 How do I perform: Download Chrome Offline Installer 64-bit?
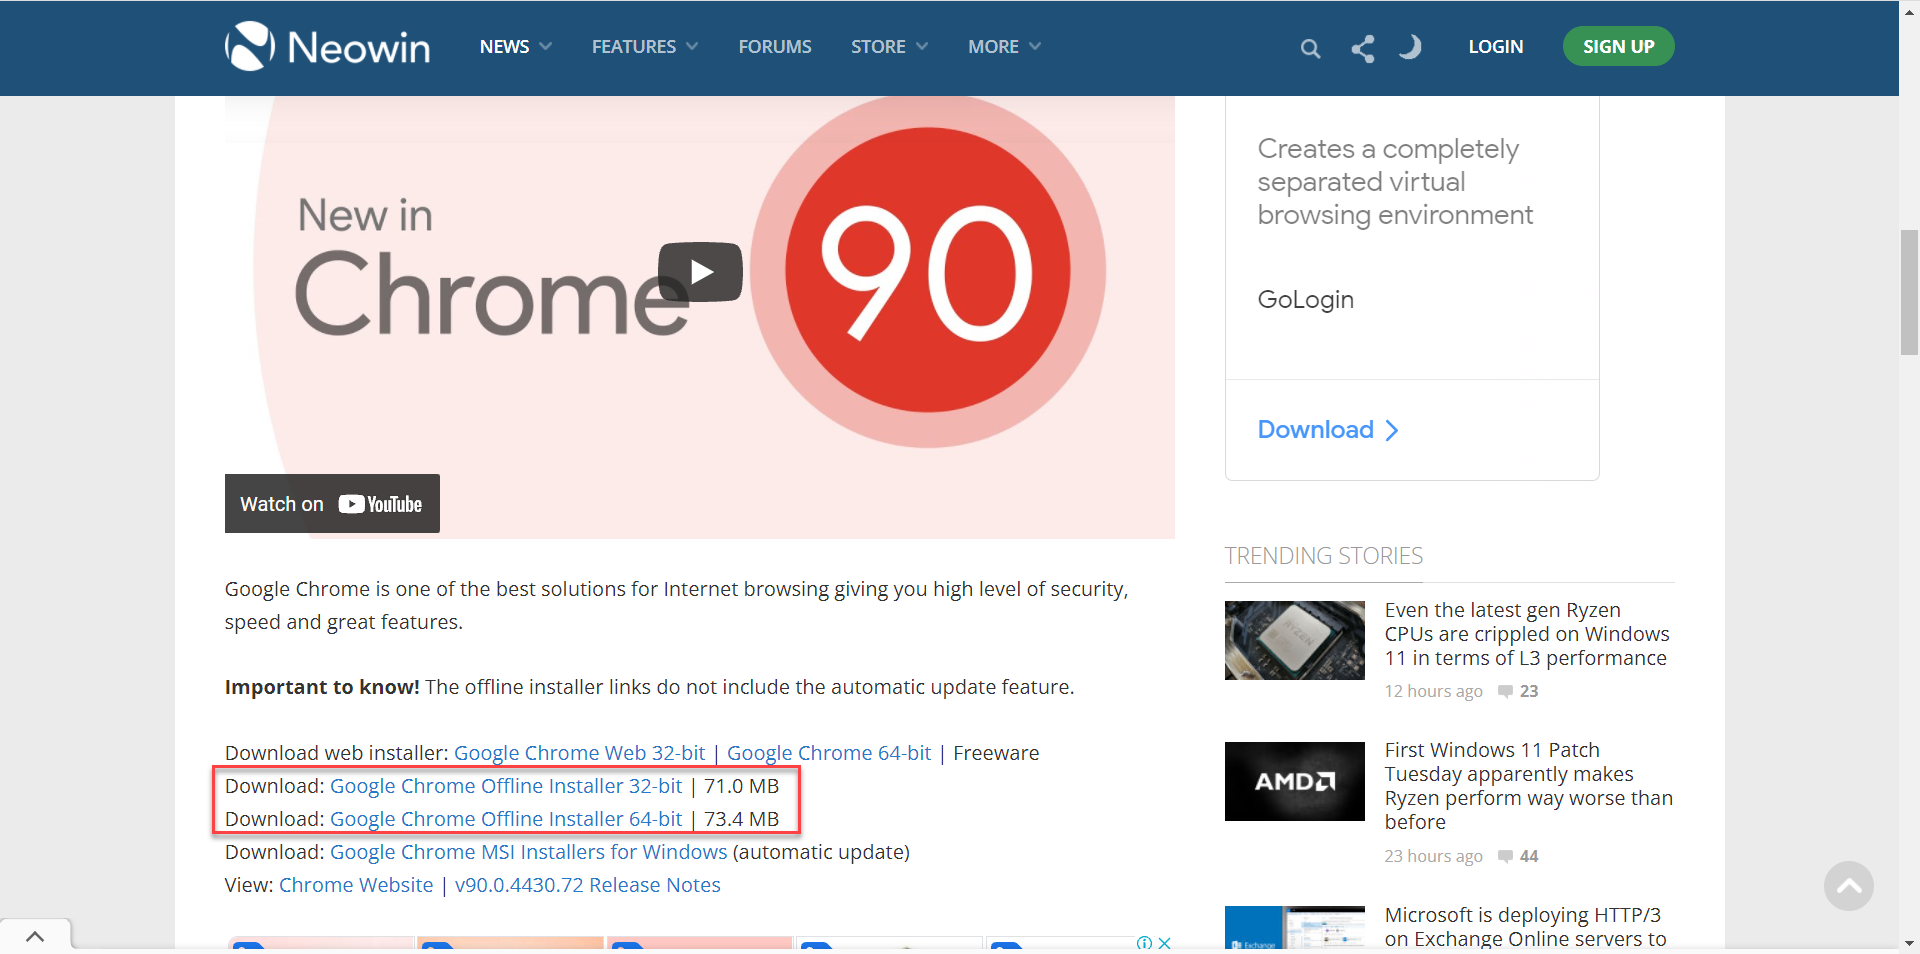tap(506, 819)
